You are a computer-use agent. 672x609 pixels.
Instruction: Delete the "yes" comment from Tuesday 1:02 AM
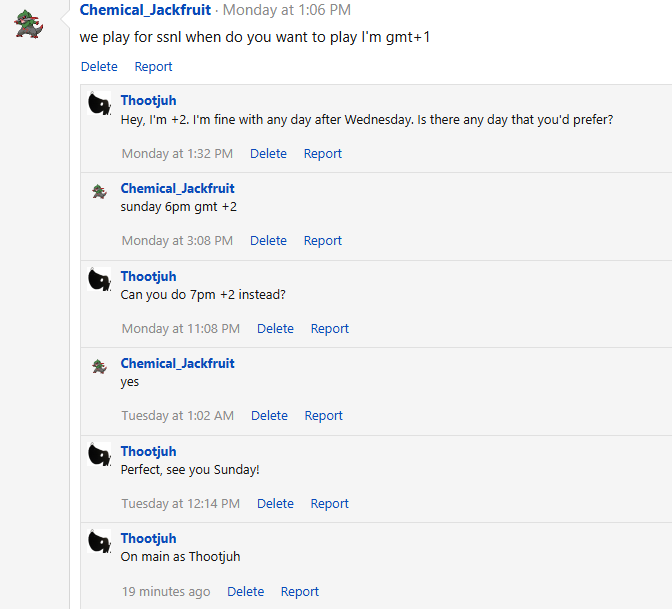[x=269, y=416]
